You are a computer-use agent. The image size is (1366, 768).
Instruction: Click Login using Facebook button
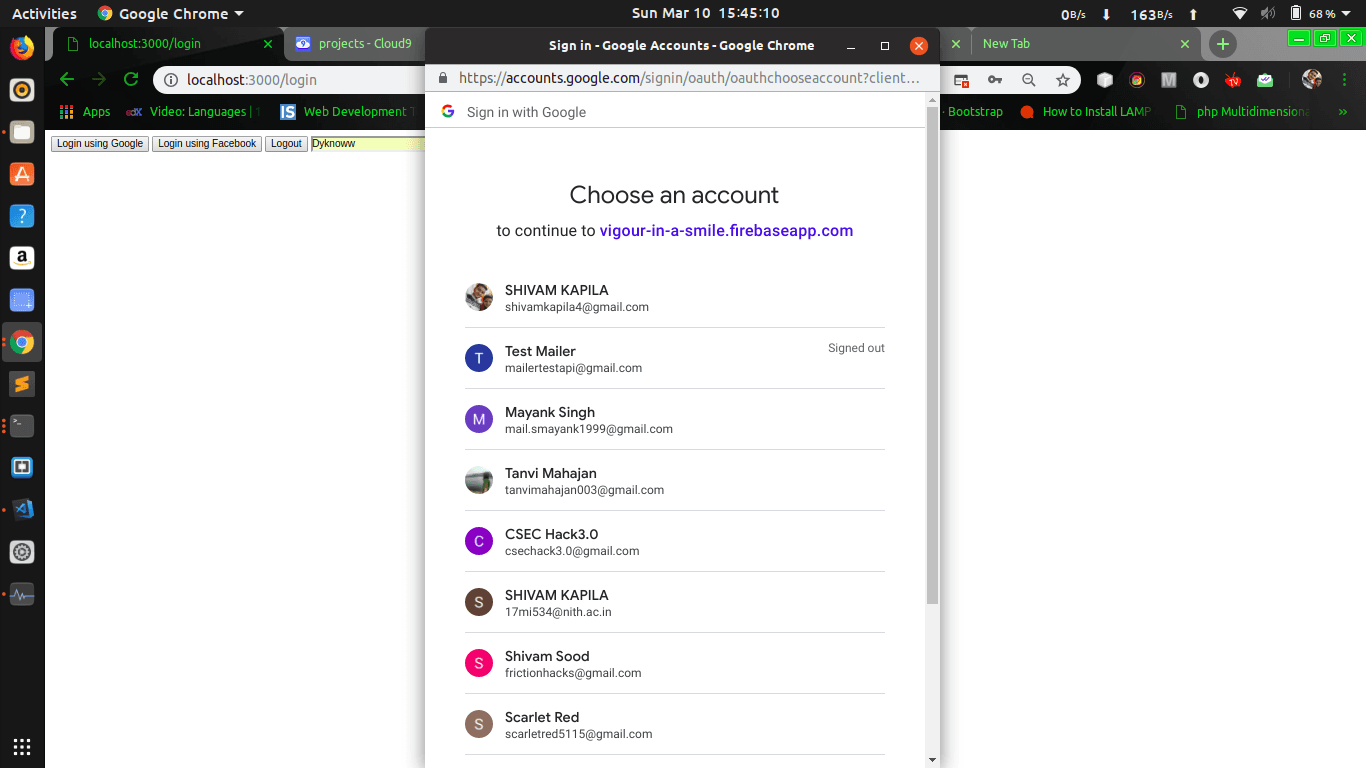pyautogui.click(x=207, y=144)
